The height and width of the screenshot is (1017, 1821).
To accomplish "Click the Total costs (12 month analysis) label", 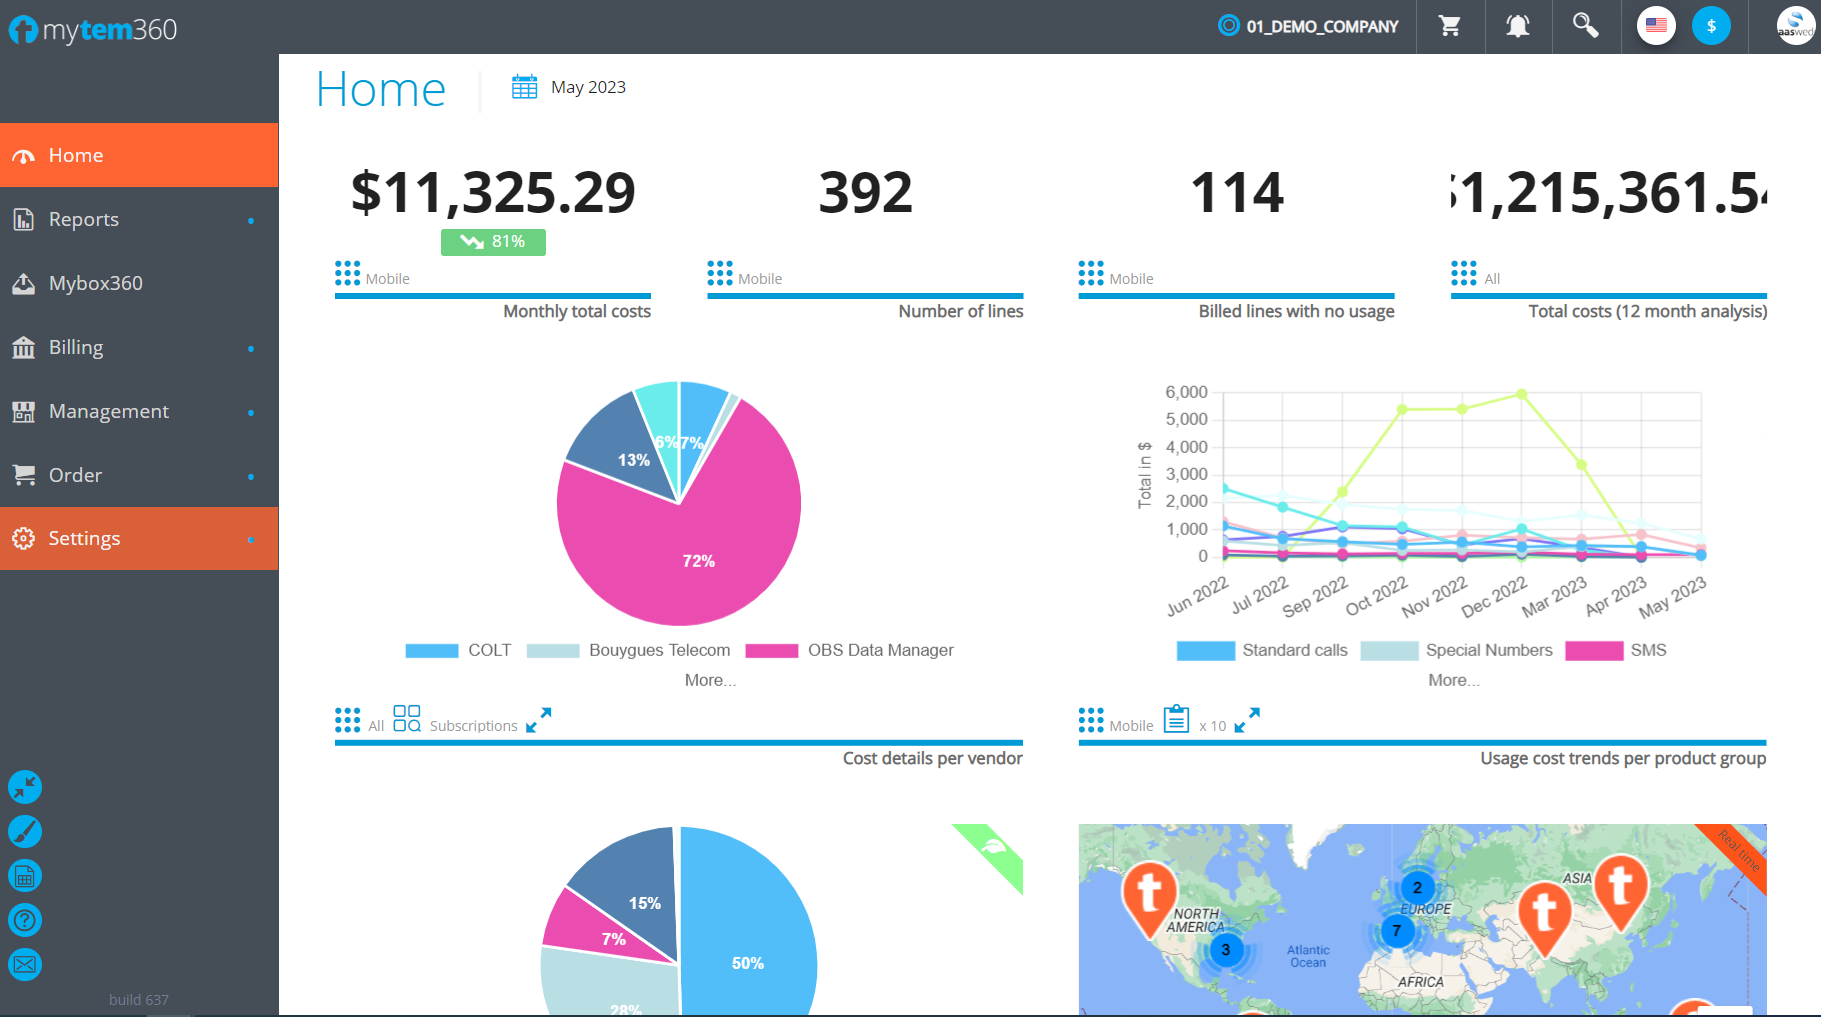I will click(x=1647, y=311).
